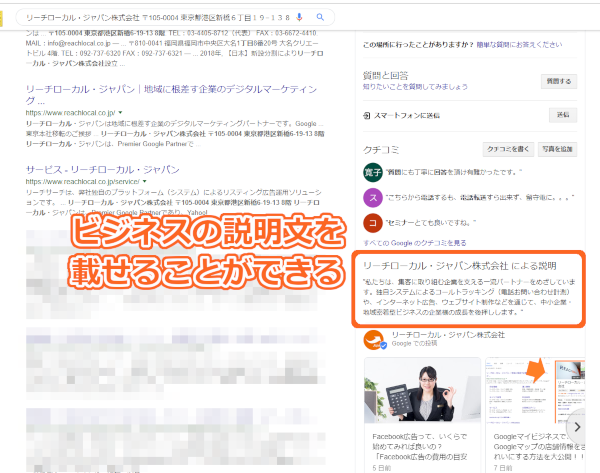Click リーチローカル・ジャパン株式会社 による説明 heading

click(x=459, y=266)
